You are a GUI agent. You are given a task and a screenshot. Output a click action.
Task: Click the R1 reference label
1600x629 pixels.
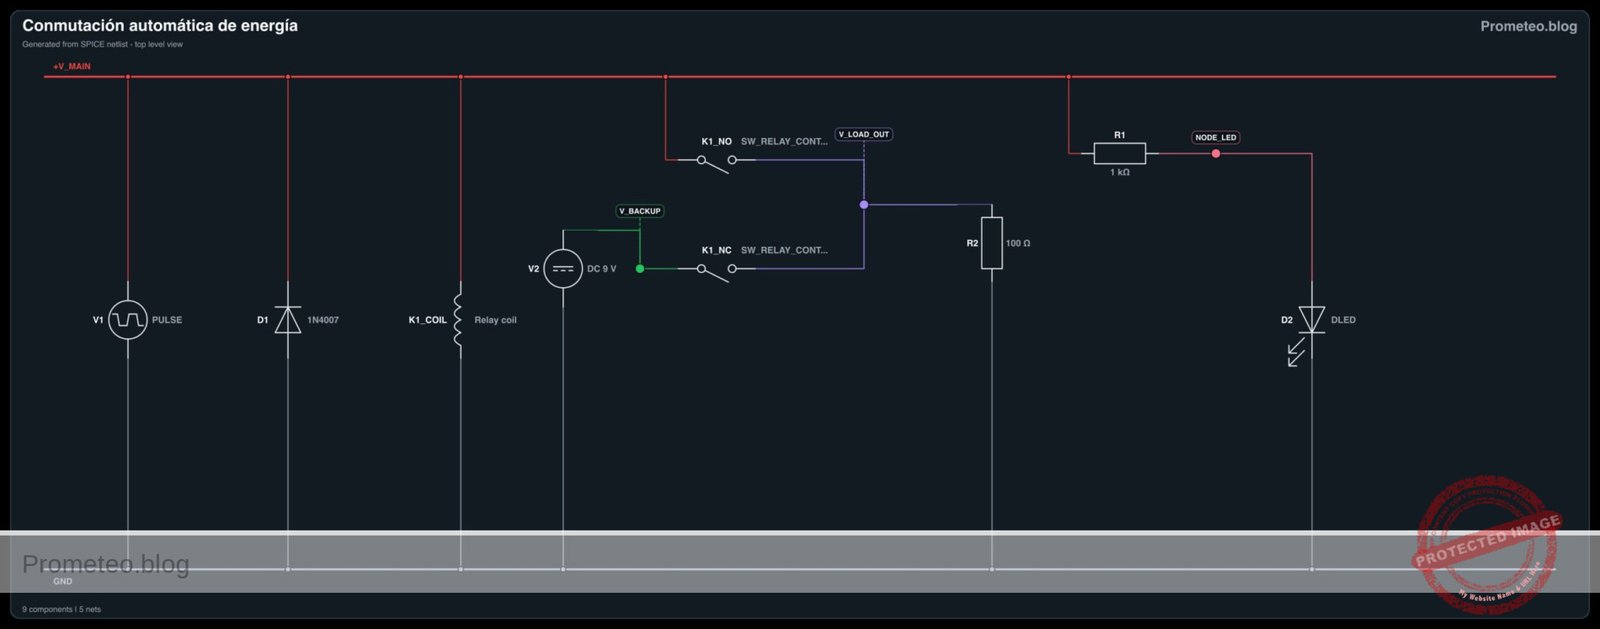click(x=1120, y=135)
